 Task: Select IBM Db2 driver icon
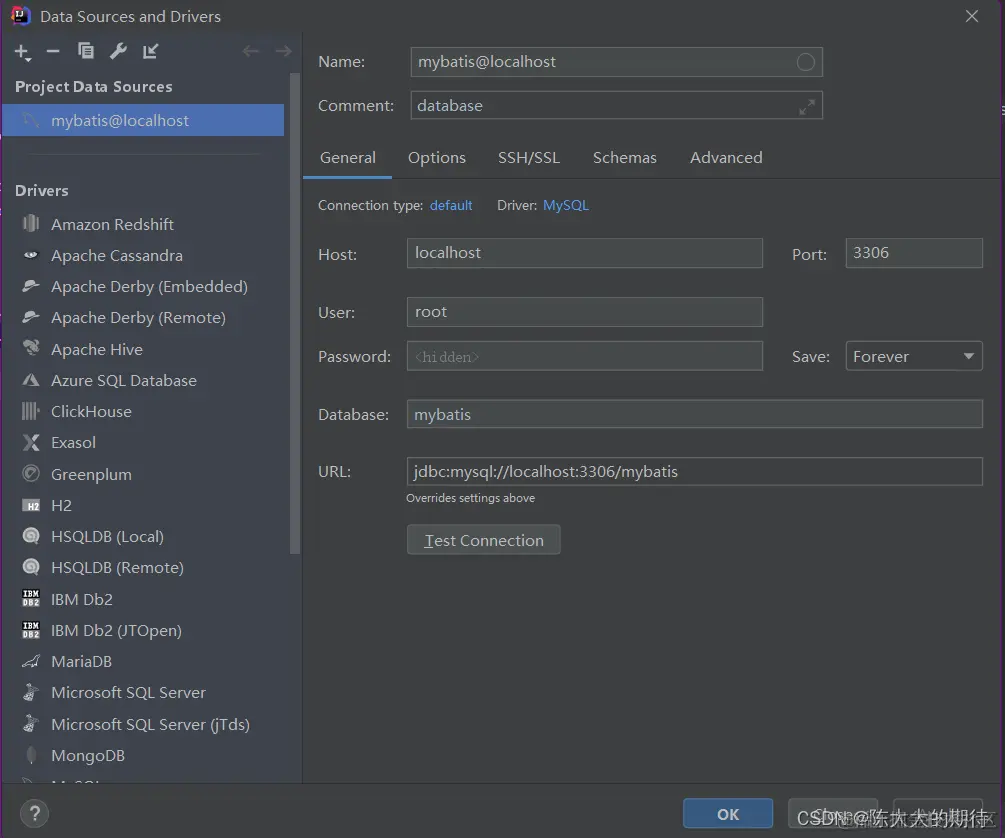[31, 598]
